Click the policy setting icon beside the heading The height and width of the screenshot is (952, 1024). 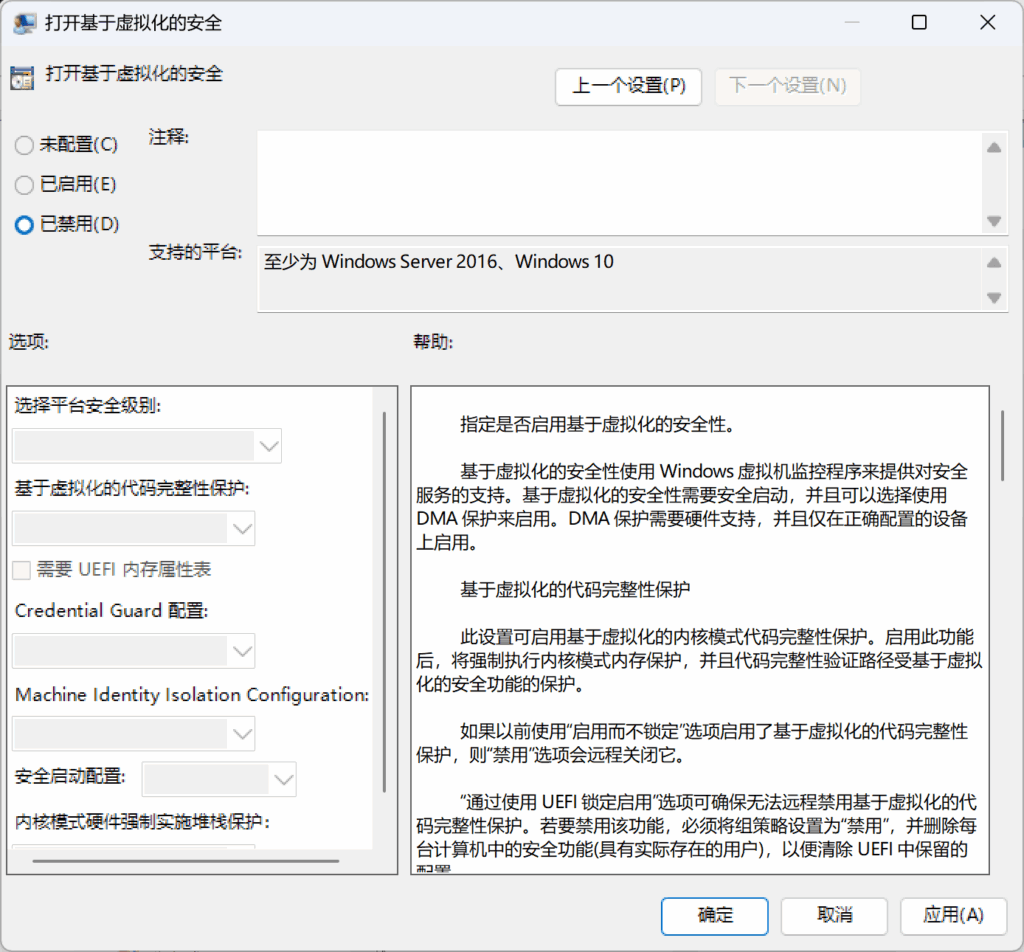pyautogui.click(x=23, y=77)
